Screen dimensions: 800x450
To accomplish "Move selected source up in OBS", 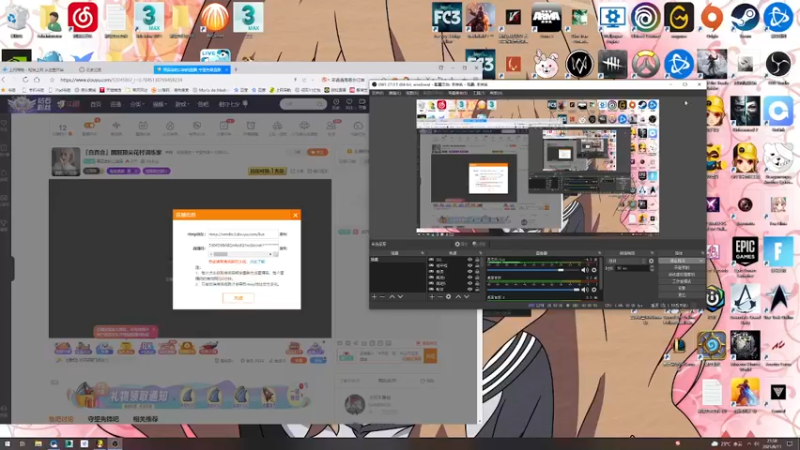I will [459, 296].
